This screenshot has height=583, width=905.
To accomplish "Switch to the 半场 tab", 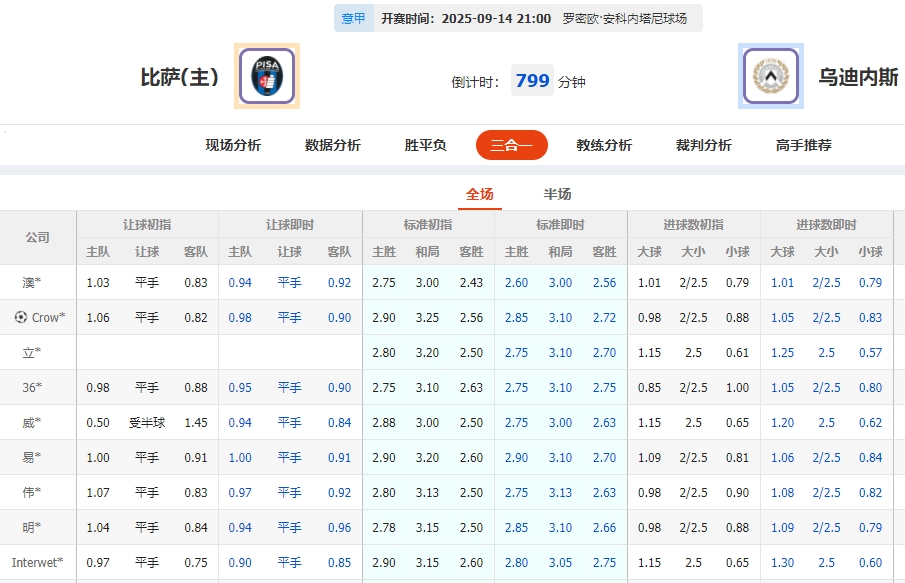I will click(x=558, y=193).
